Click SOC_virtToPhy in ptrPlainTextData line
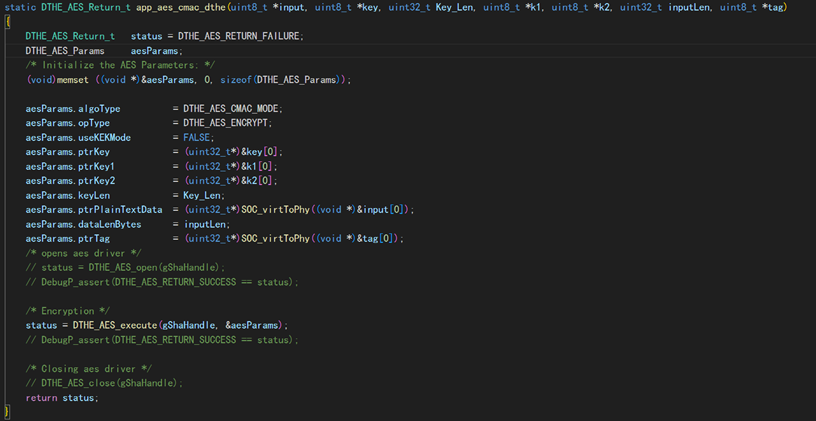 (275, 210)
